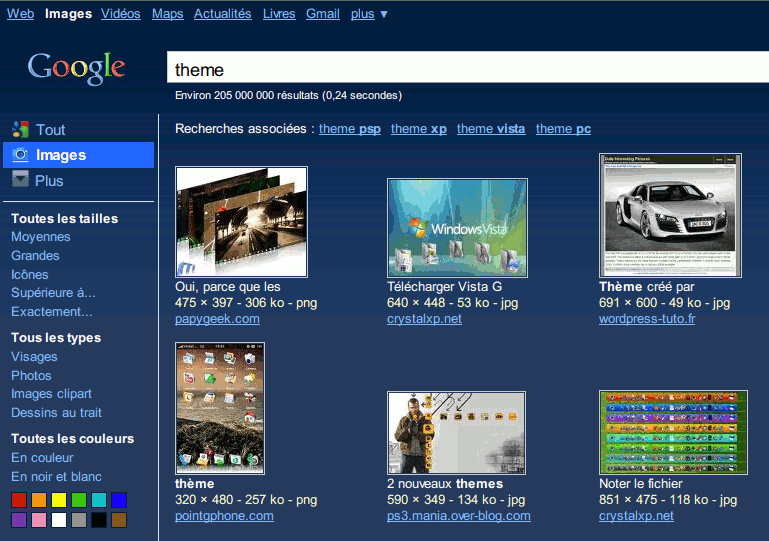This screenshot has width=769, height=541.
Task: Click the Plus envelope icon in sidebar
Action: point(20,179)
